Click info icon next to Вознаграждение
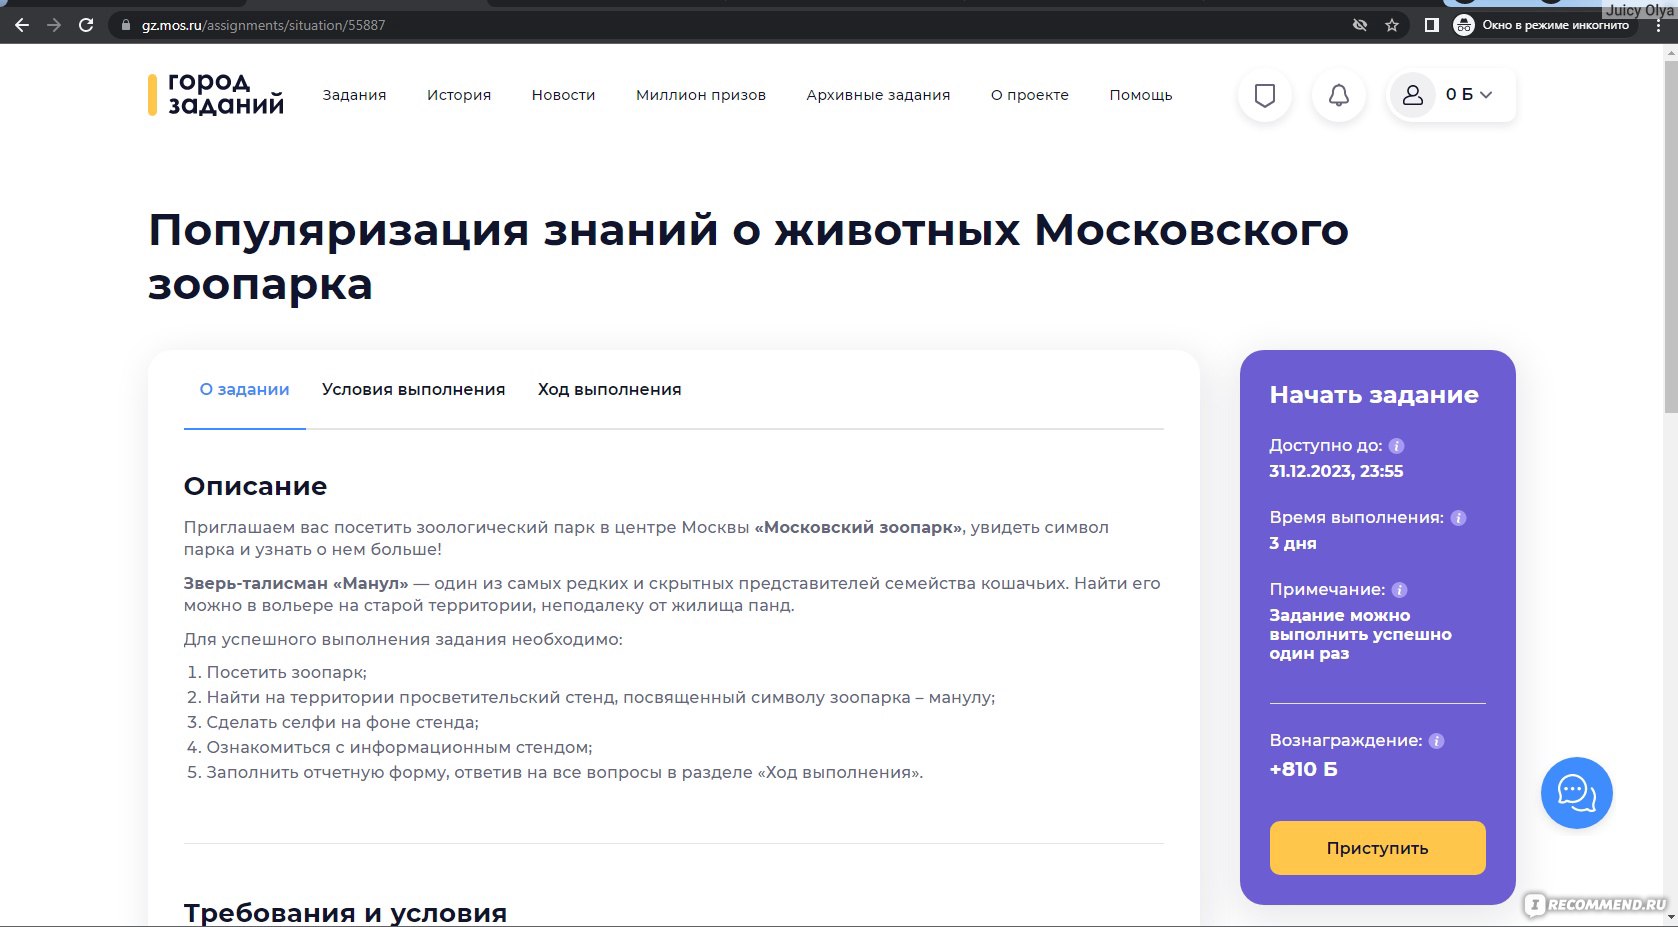Image resolution: width=1678 pixels, height=927 pixels. click(x=1437, y=741)
